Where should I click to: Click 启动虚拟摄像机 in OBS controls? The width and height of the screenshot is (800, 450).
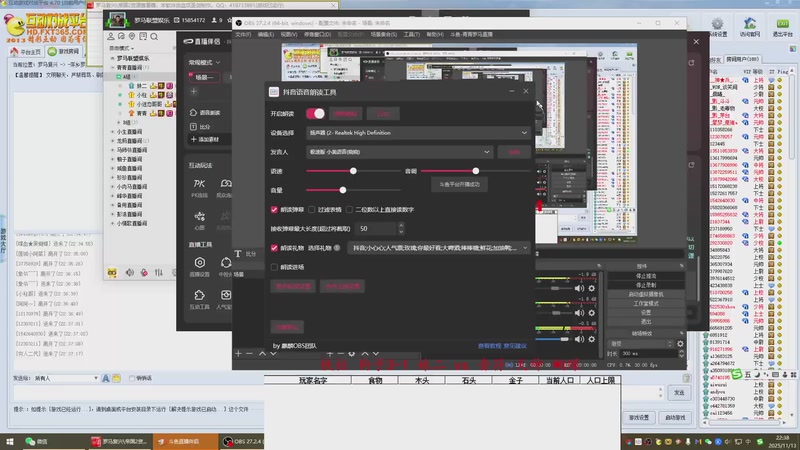[646, 294]
